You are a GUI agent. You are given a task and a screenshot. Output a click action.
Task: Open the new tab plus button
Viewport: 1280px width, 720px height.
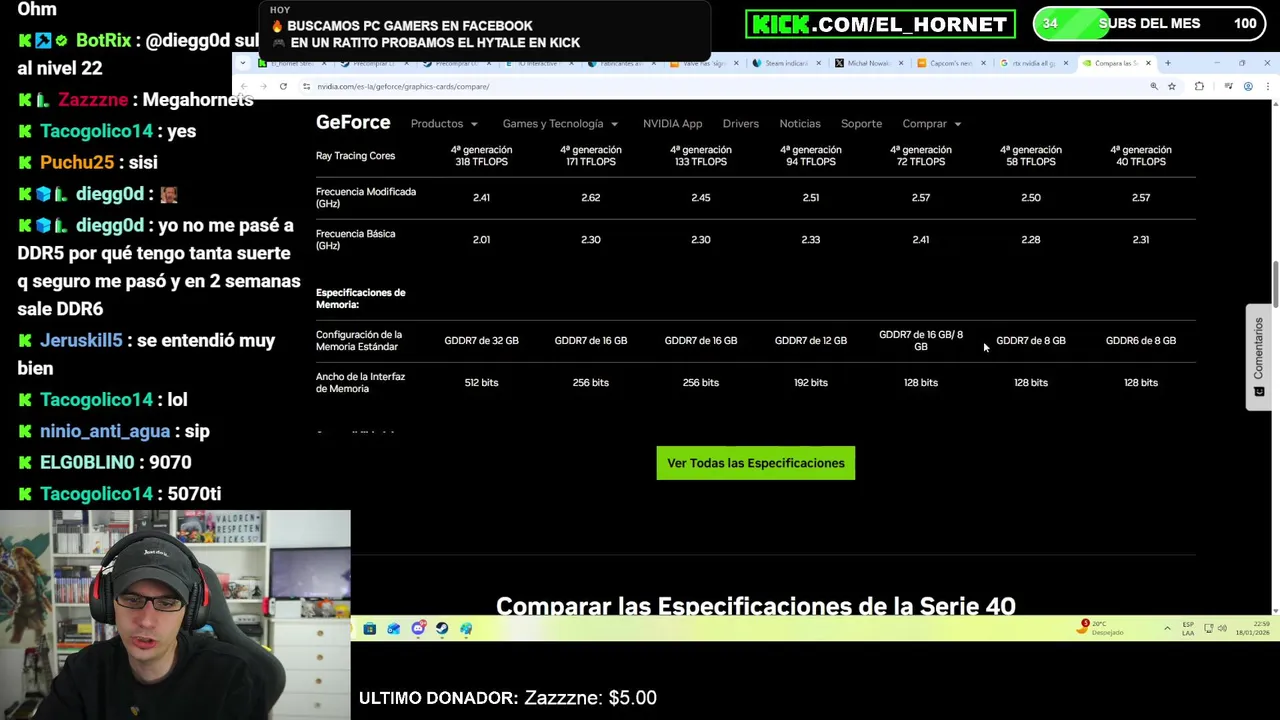pos(1167,63)
